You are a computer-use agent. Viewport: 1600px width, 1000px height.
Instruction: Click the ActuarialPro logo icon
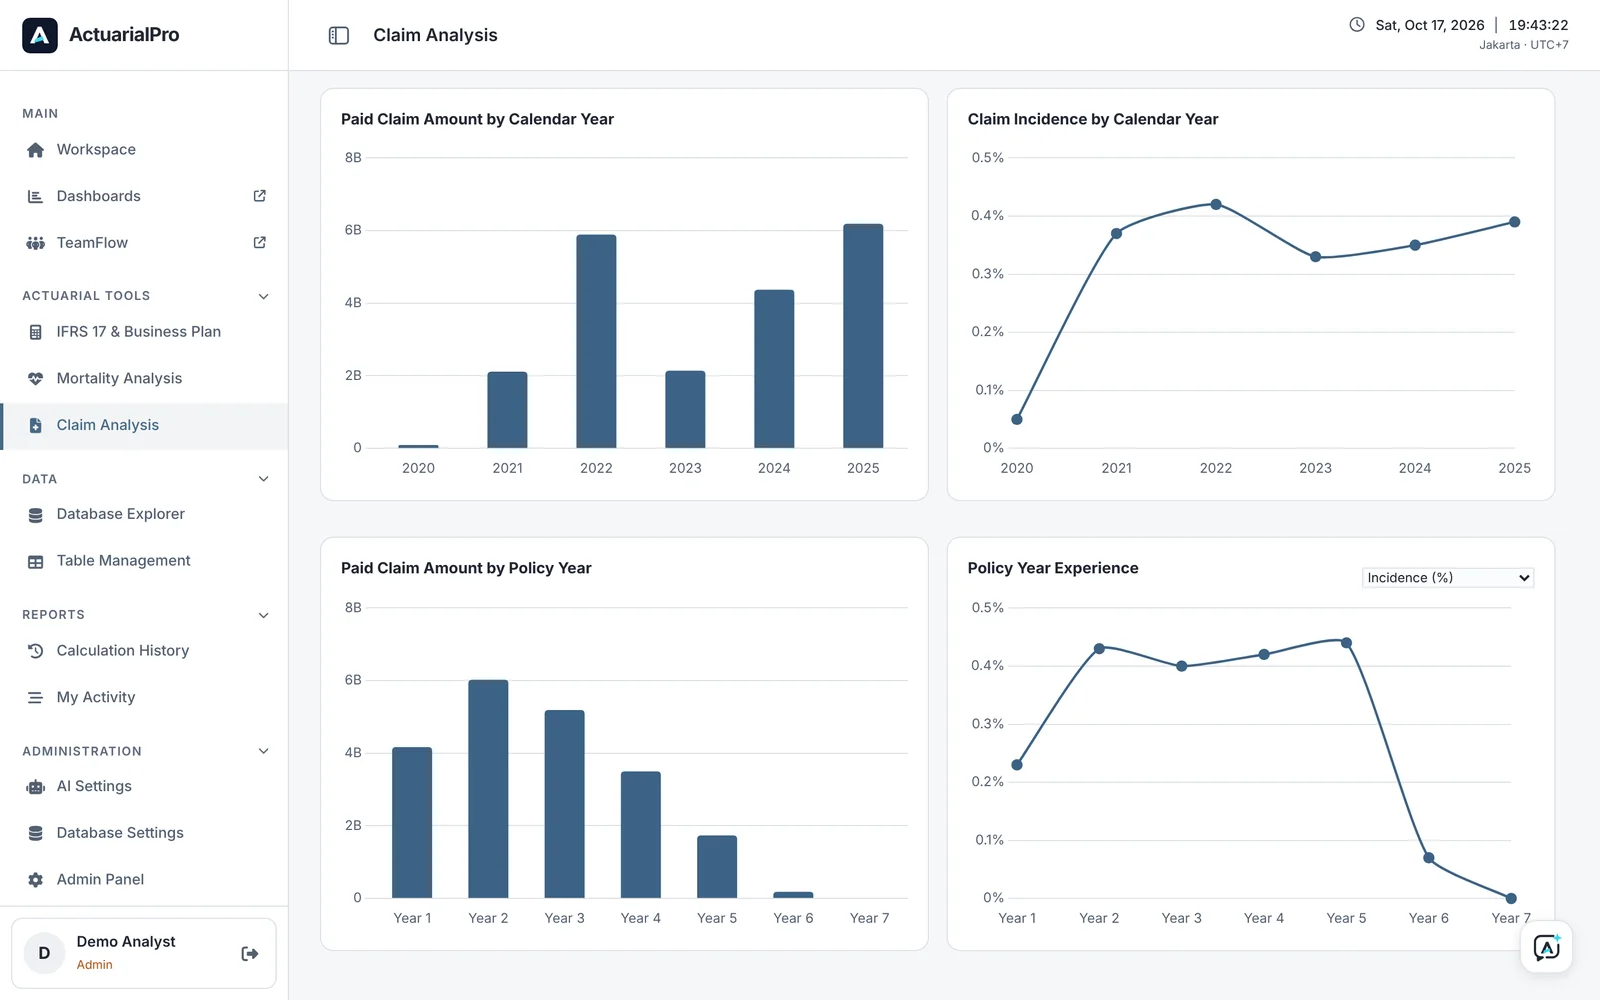click(x=40, y=35)
